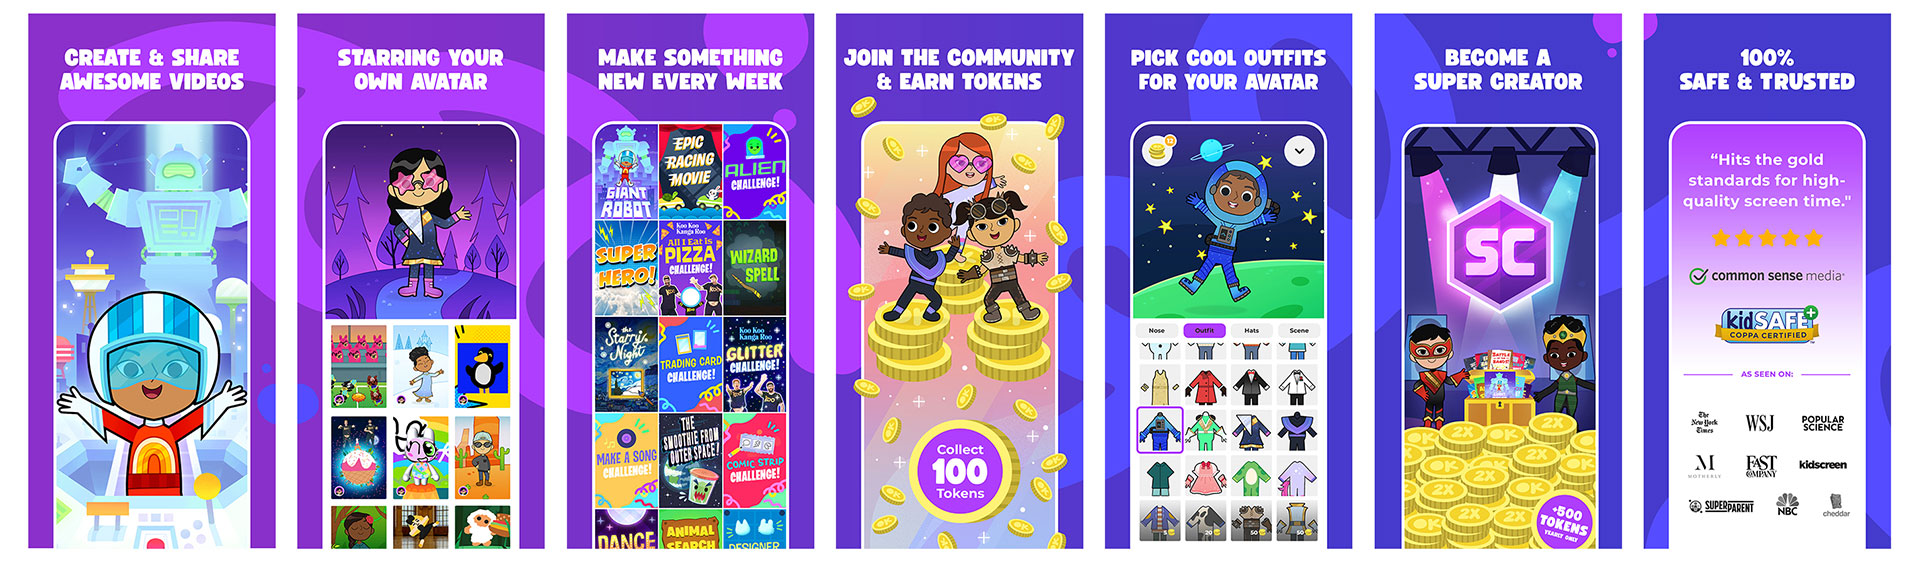Click the kidSAFE COPPA Certified seal

tap(1767, 324)
